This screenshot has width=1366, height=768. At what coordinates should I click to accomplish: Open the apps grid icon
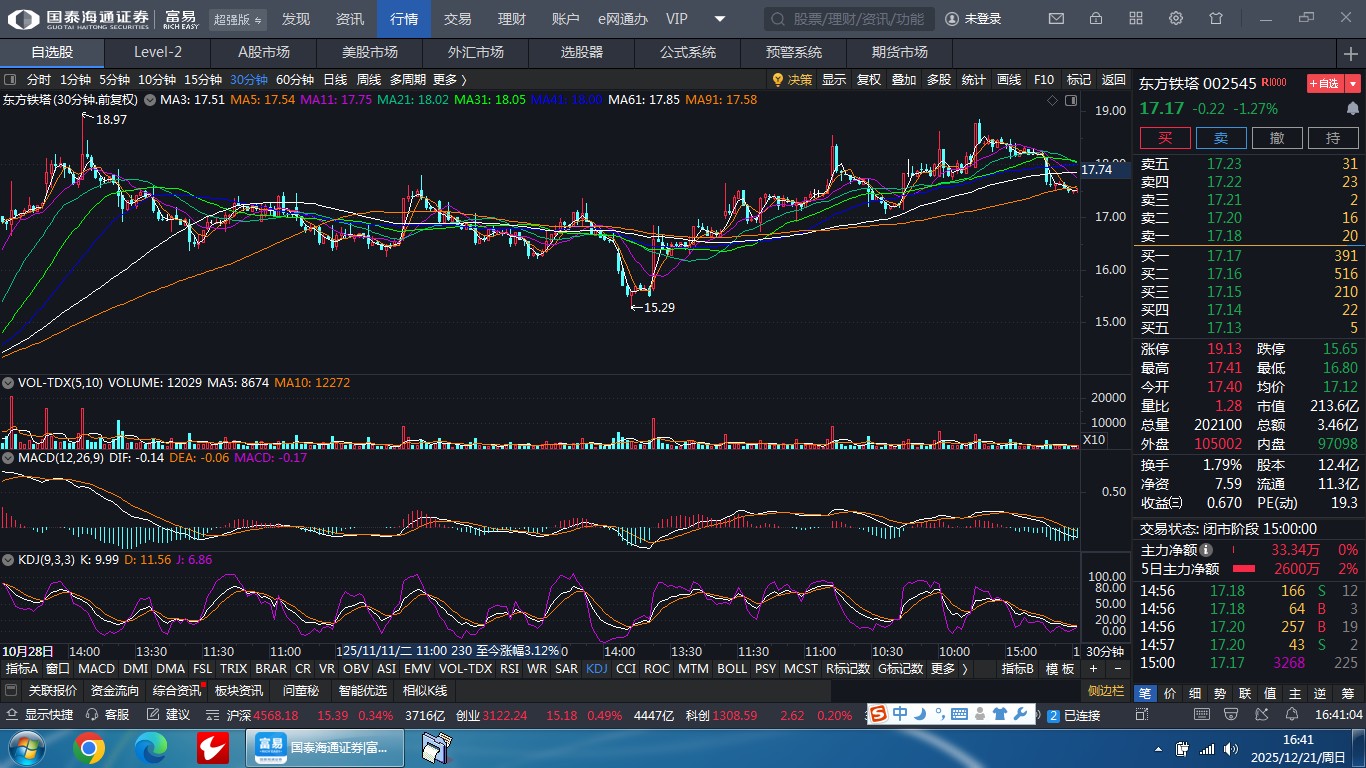pos(1136,19)
